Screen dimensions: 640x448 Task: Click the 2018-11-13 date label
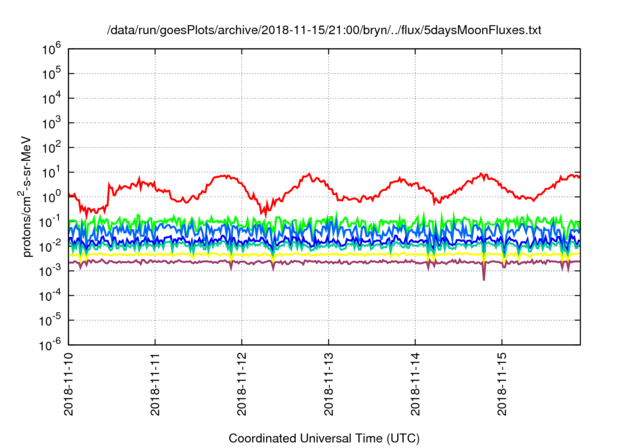329,383
